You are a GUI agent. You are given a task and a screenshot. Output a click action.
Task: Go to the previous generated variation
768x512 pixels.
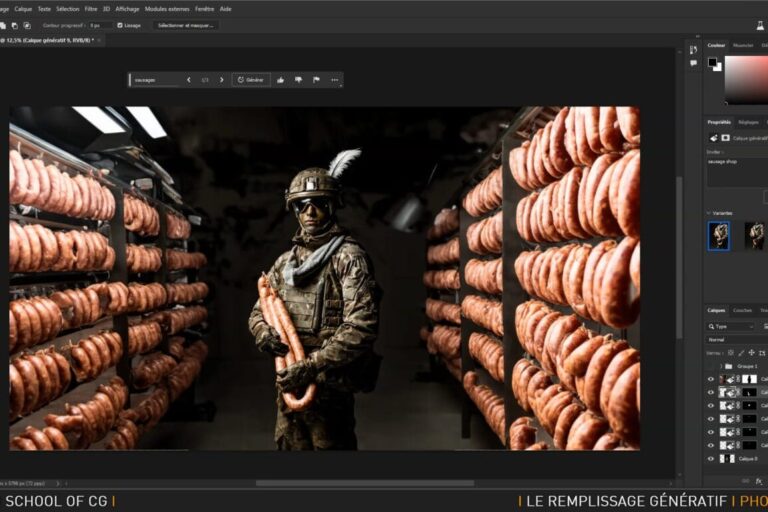pos(189,80)
